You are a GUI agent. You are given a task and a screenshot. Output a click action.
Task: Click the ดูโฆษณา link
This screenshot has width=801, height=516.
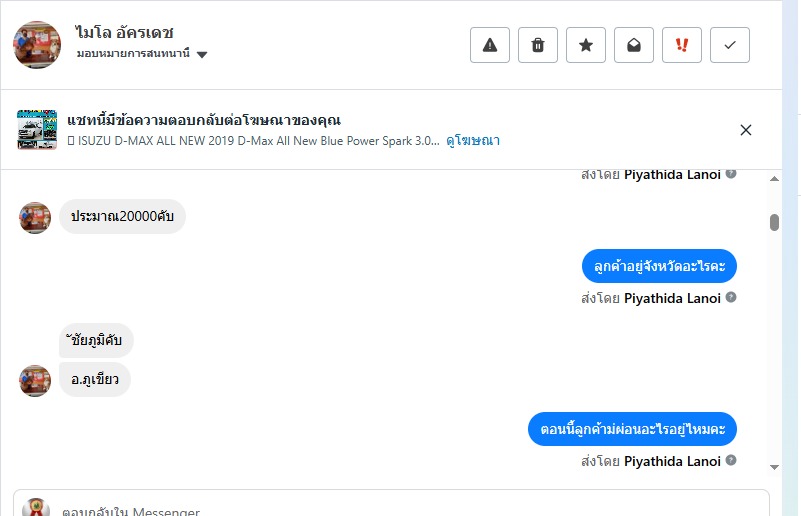473,141
